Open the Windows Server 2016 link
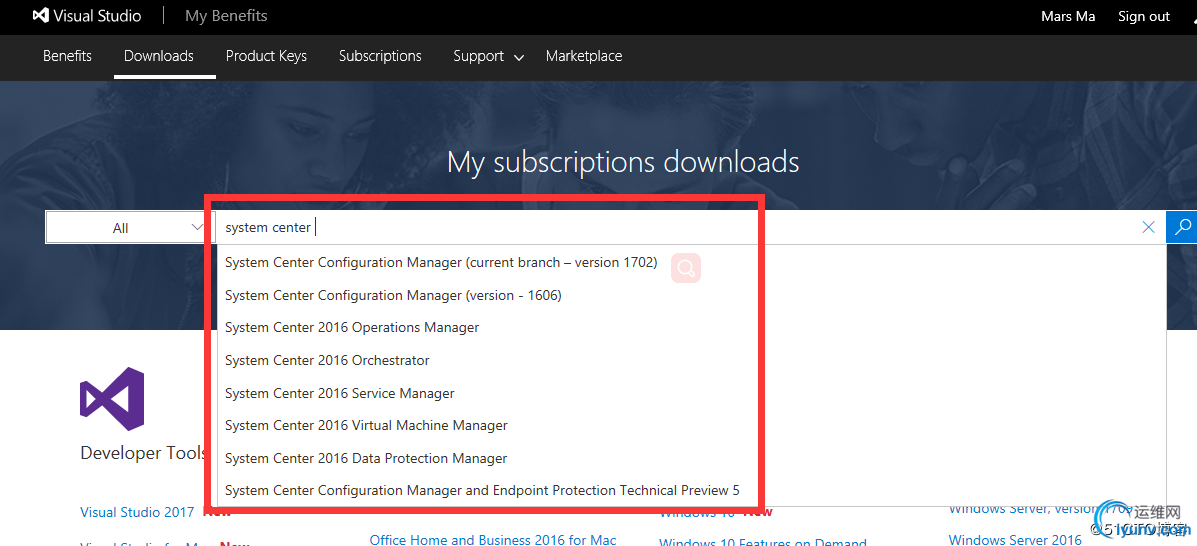Viewport: 1197px width, 546px height. coord(1015,540)
